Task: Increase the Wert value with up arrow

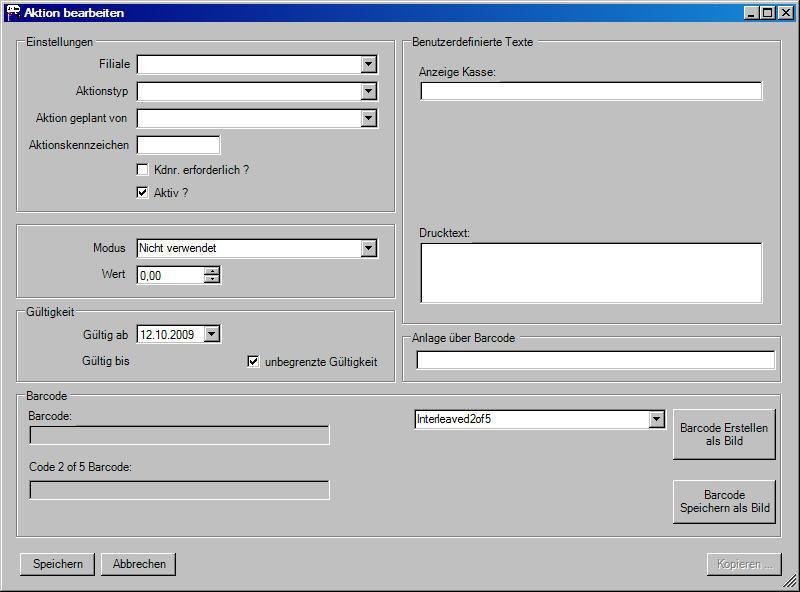Action: (212, 270)
